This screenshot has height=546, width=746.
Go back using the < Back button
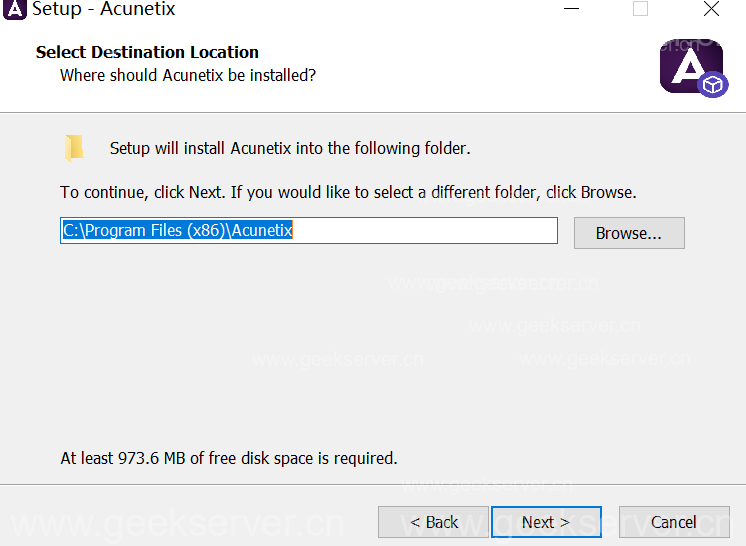pos(433,522)
